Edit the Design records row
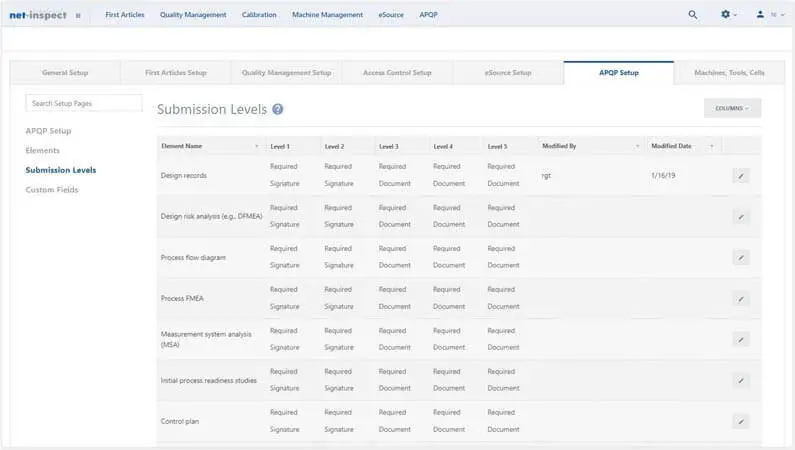Image resolution: width=795 pixels, height=450 pixels. pos(740,175)
